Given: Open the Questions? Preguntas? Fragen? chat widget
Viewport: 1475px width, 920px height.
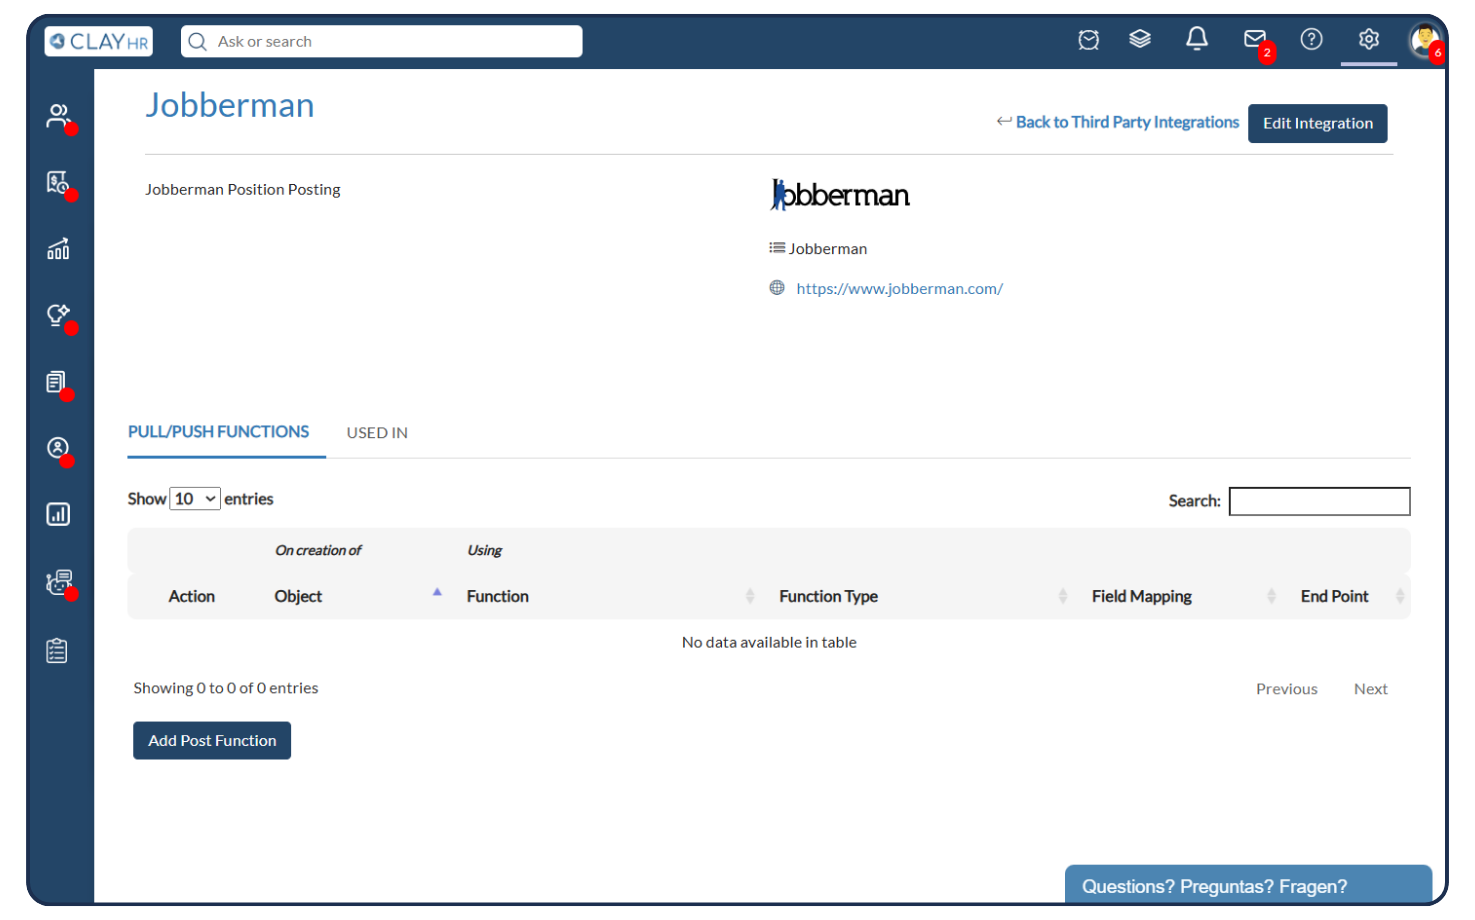Looking at the screenshot, I should coord(1248,885).
